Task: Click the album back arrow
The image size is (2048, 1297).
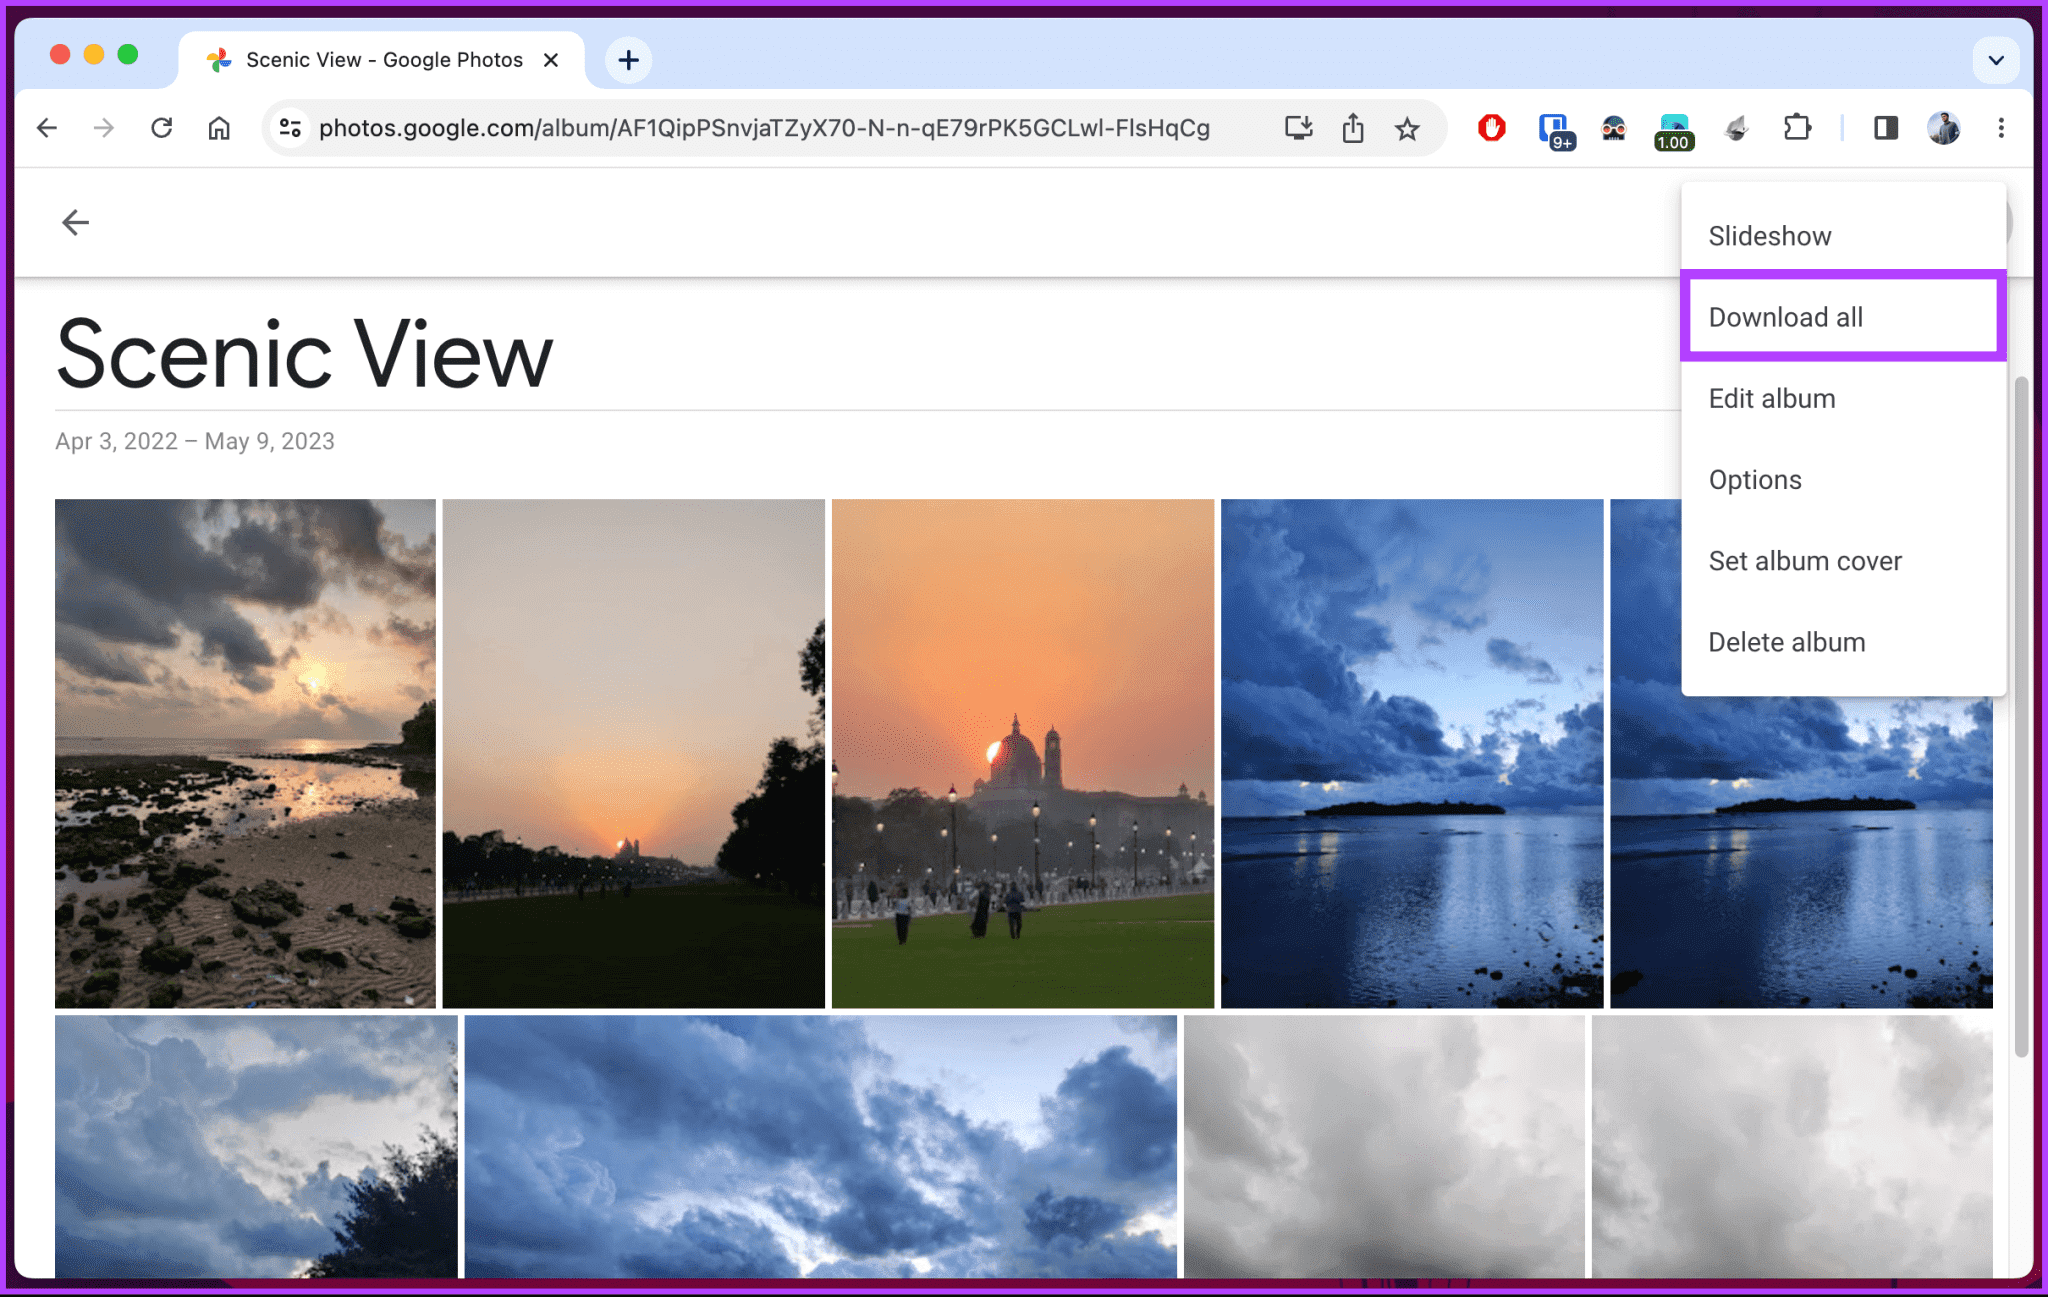Action: coord(75,222)
